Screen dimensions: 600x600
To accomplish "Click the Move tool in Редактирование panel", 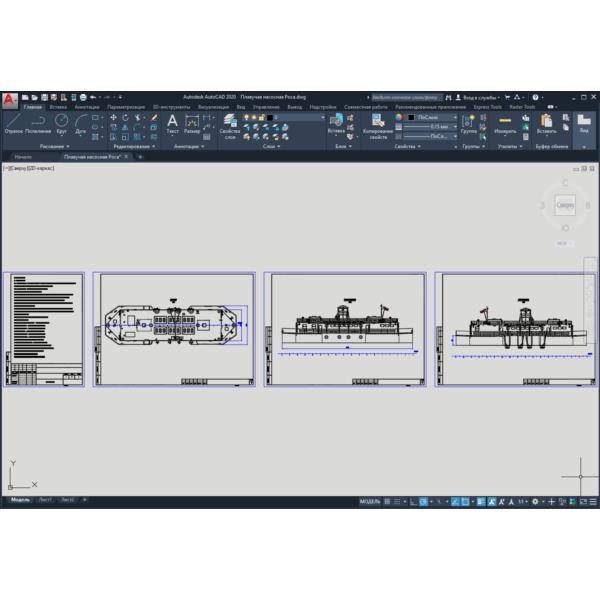I will [113, 117].
